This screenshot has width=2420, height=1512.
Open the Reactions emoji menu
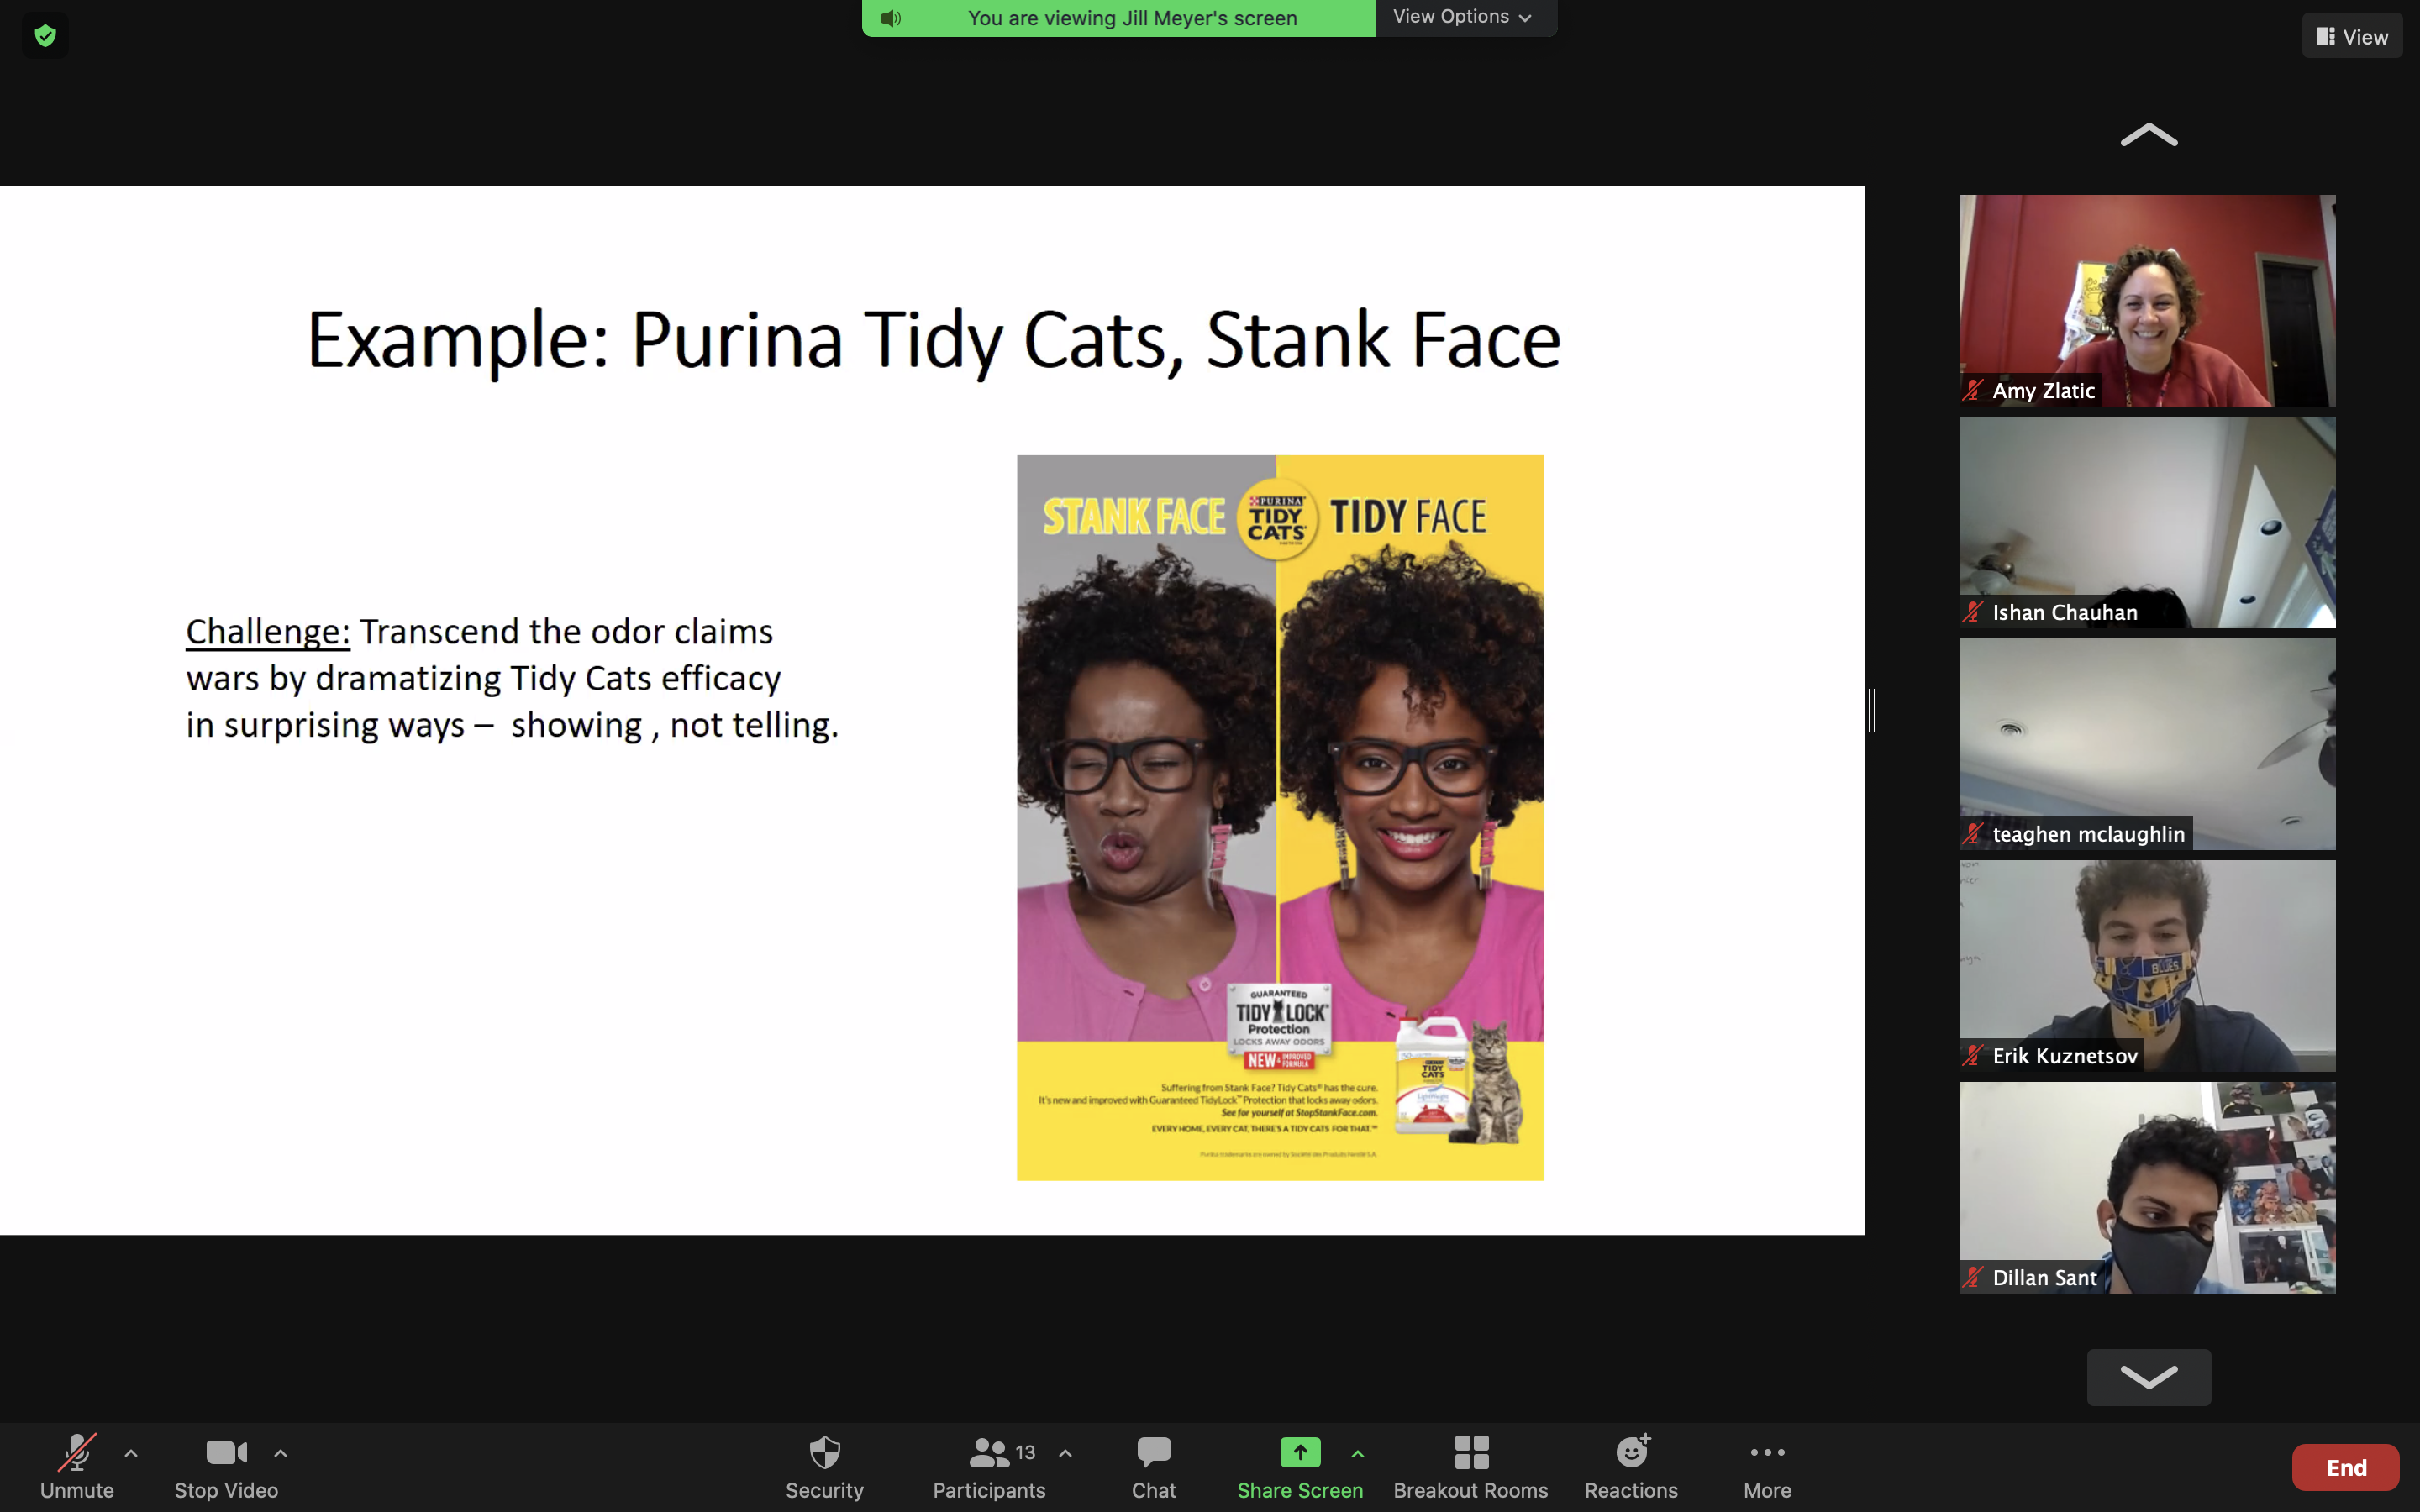coord(1631,1466)
